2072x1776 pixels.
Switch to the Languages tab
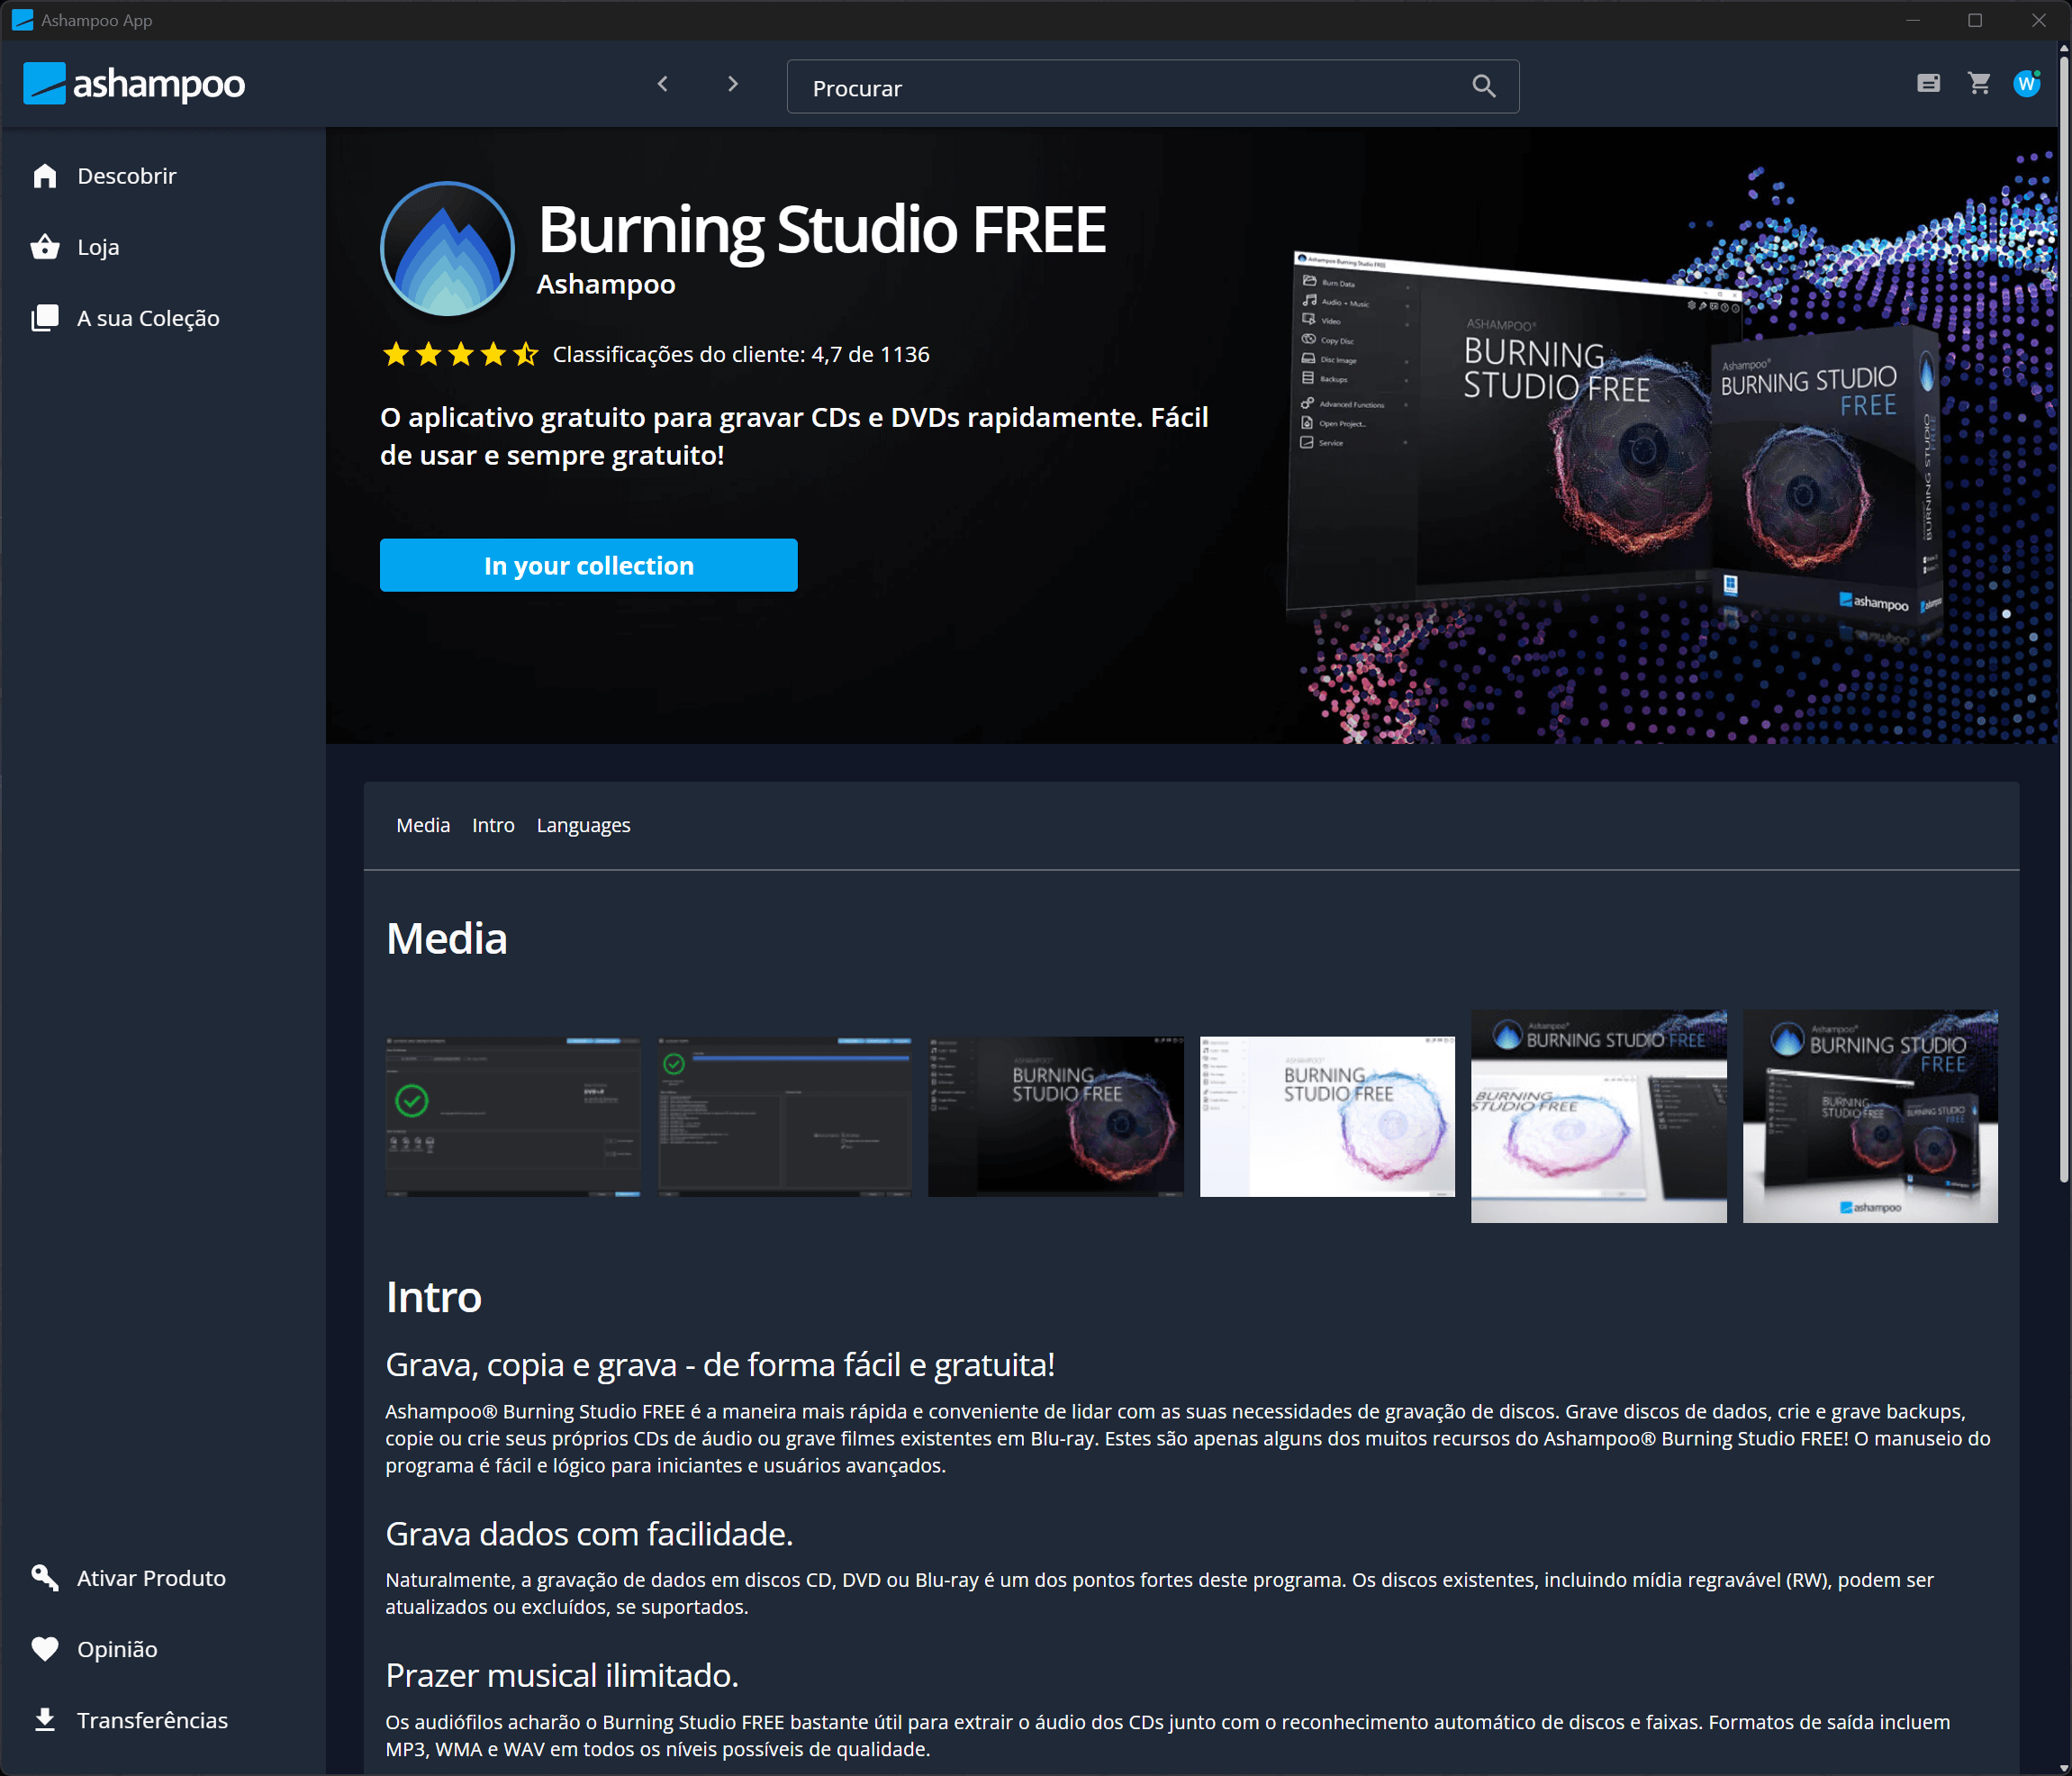583,825
